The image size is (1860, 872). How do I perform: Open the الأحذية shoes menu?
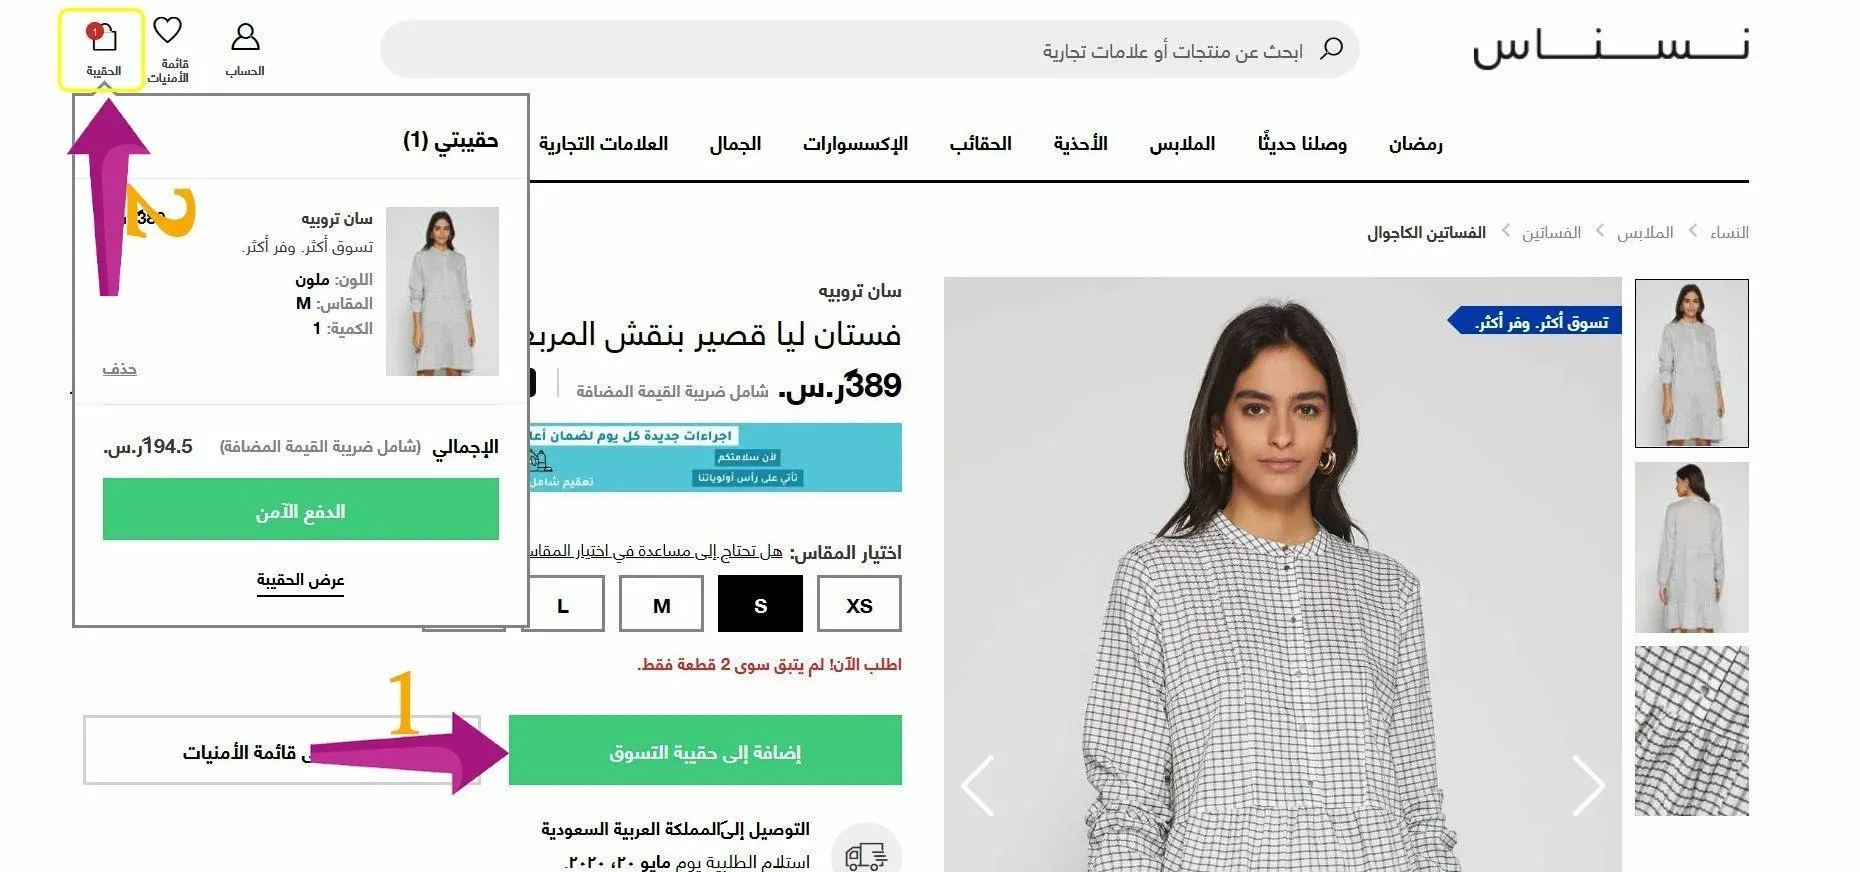point(1080,144)
